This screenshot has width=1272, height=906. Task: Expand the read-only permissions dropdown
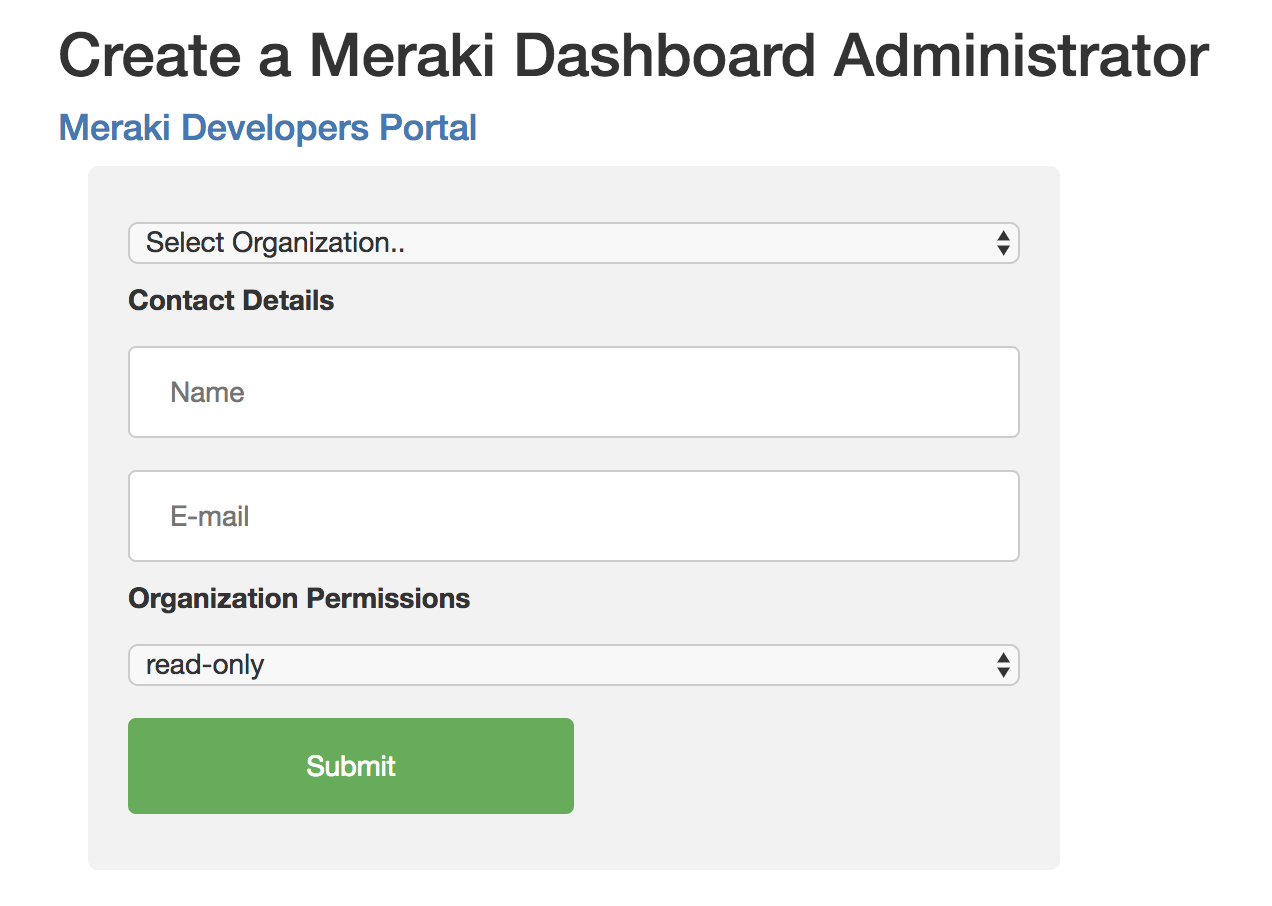[x=573, y=665]
